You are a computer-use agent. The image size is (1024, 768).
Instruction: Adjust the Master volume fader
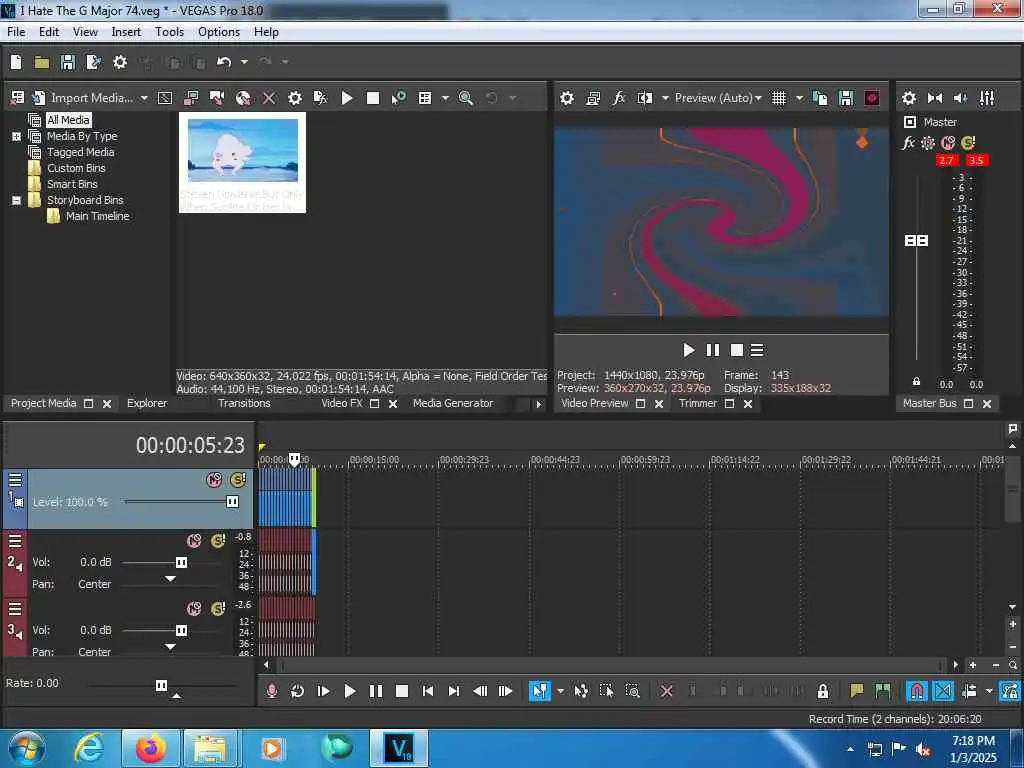tap(916, 241)
